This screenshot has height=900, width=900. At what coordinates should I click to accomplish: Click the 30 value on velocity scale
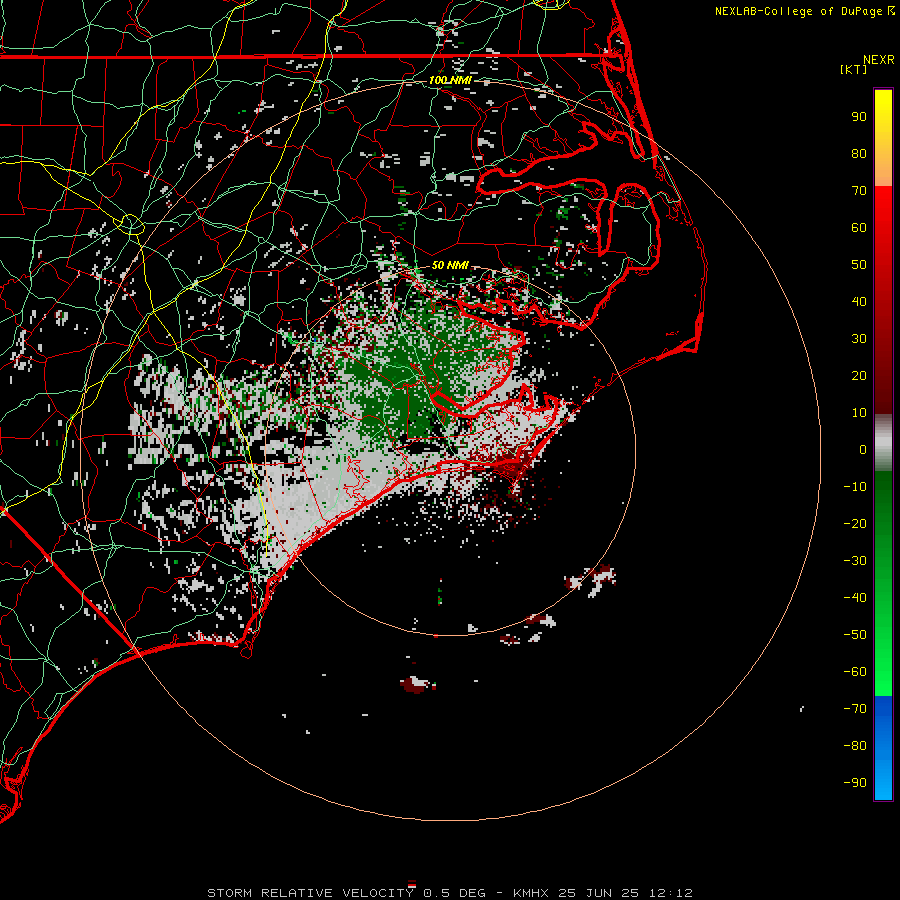pyautogui.click(x=859, y=339)
